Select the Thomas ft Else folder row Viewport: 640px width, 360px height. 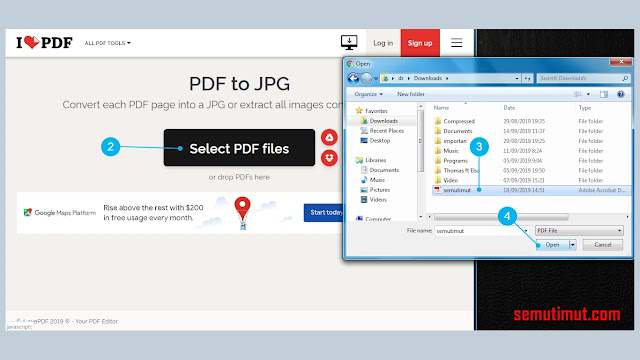click(x=531, y=170)
